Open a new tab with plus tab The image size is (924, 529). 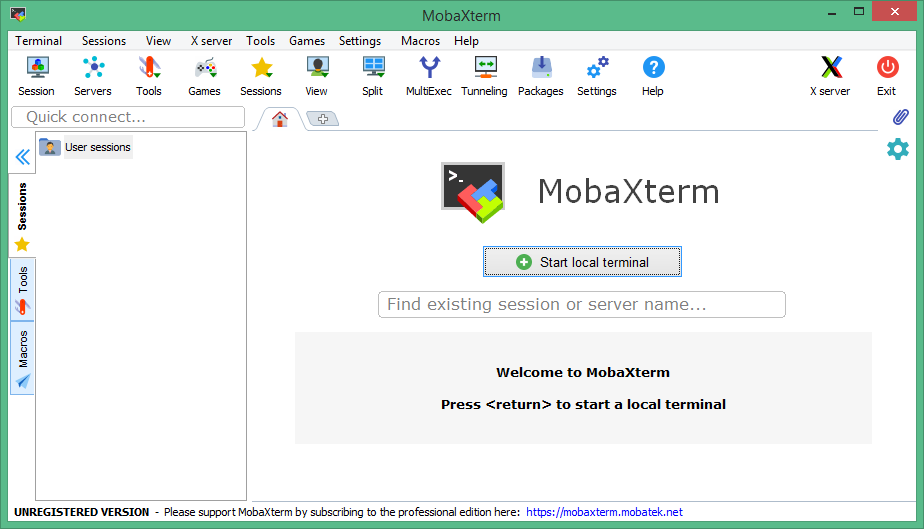pos(323,118)
